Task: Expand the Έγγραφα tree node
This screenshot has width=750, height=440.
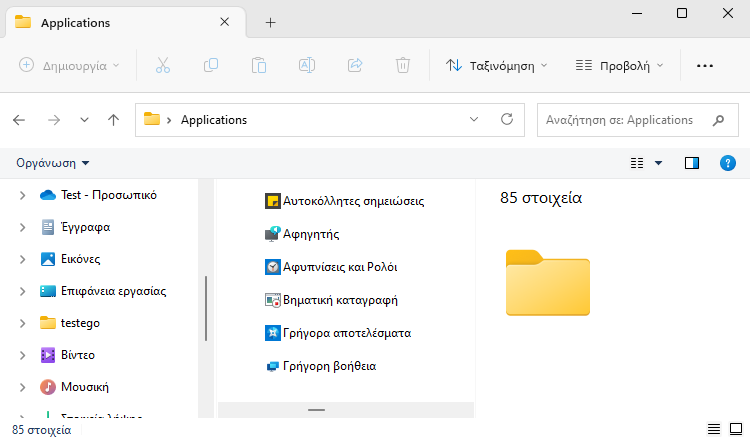Action: [x=22, y=227]
